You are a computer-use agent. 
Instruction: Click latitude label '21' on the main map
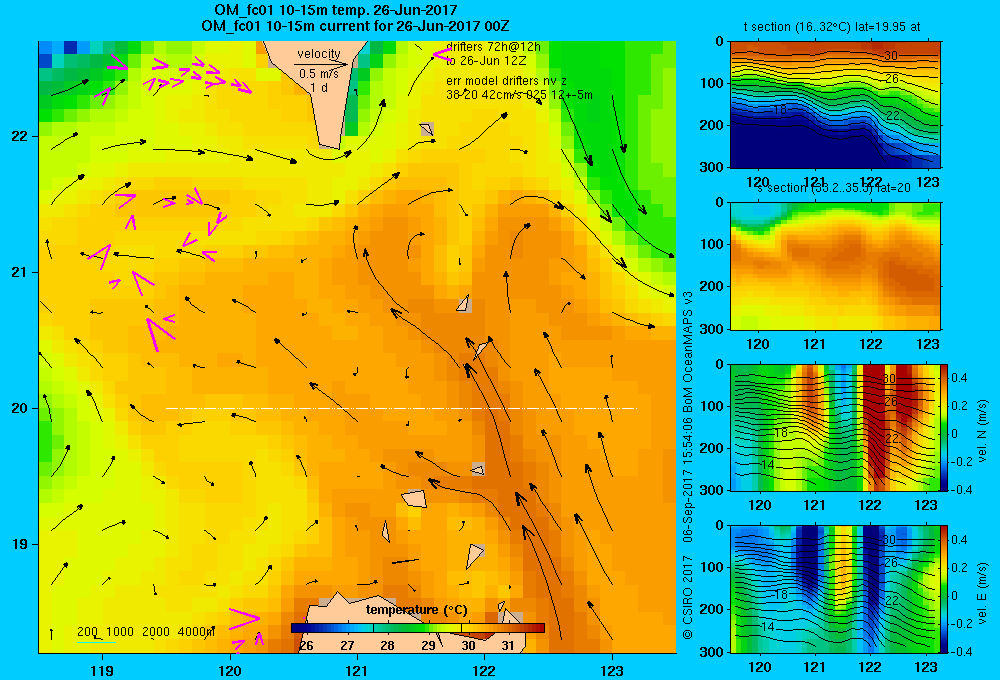20,272
